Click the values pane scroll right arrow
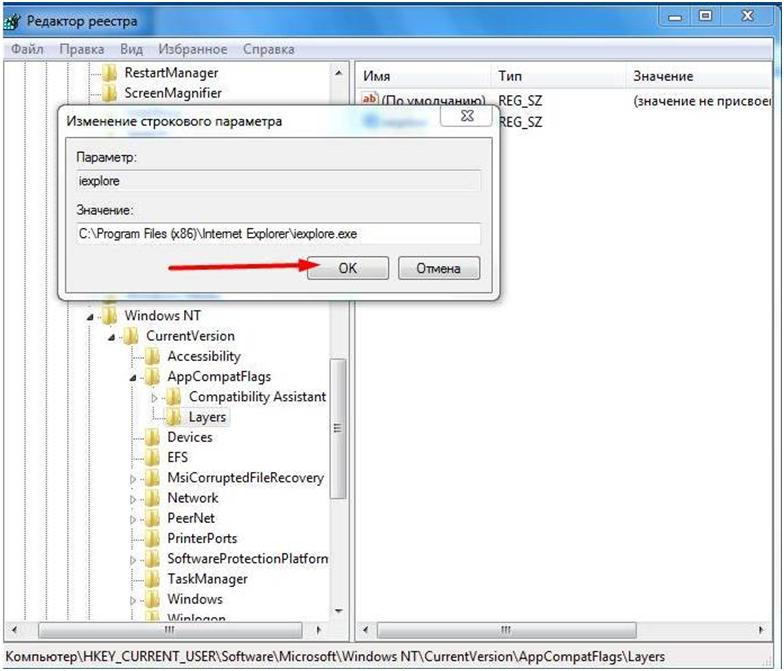784x671 pixels. (x=762, y=630)
